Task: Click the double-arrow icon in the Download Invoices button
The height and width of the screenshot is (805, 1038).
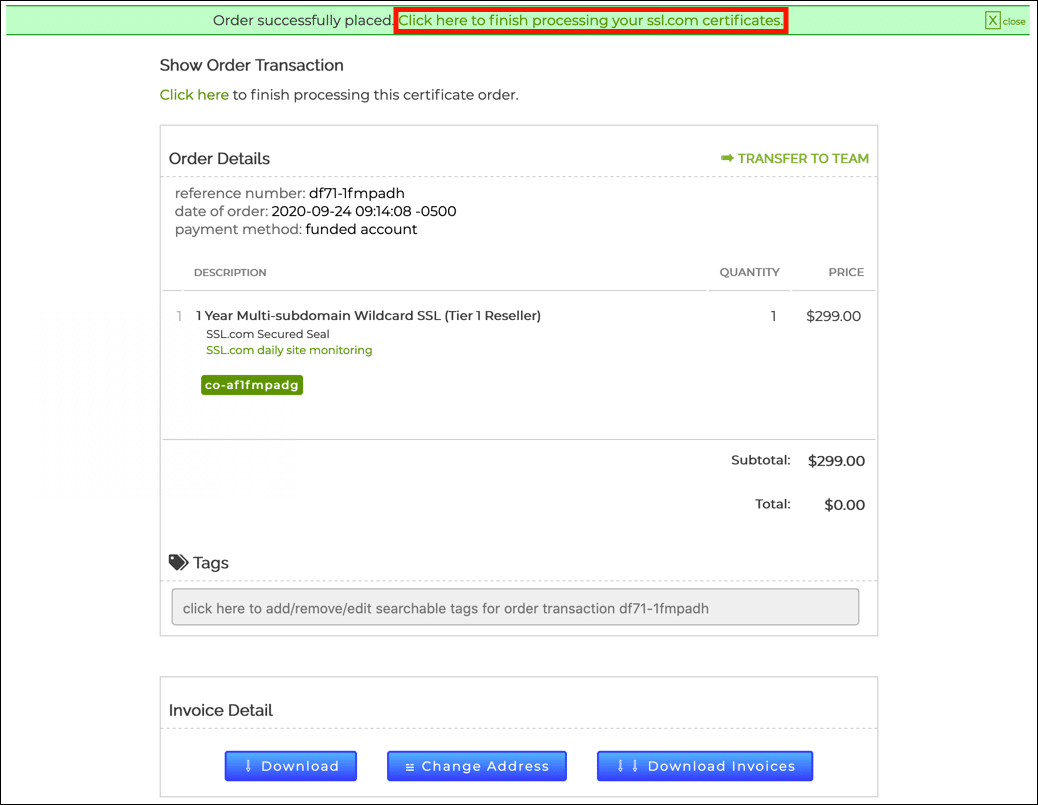Action: pos(627,766)
